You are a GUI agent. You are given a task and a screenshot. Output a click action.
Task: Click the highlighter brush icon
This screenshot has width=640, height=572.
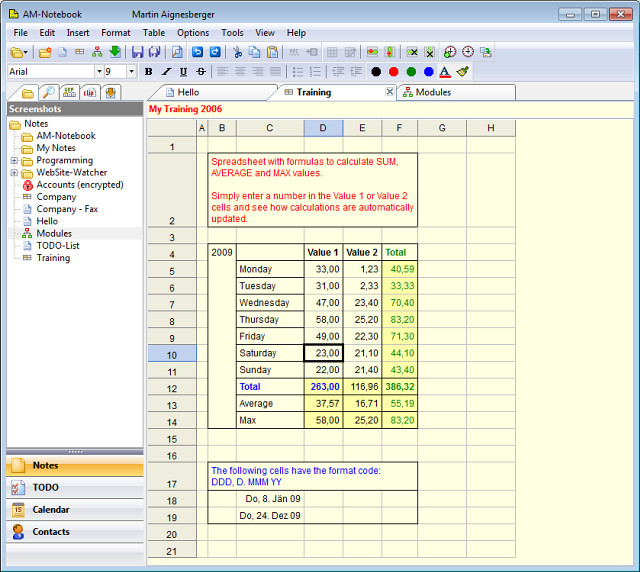(x=462, y=71)
